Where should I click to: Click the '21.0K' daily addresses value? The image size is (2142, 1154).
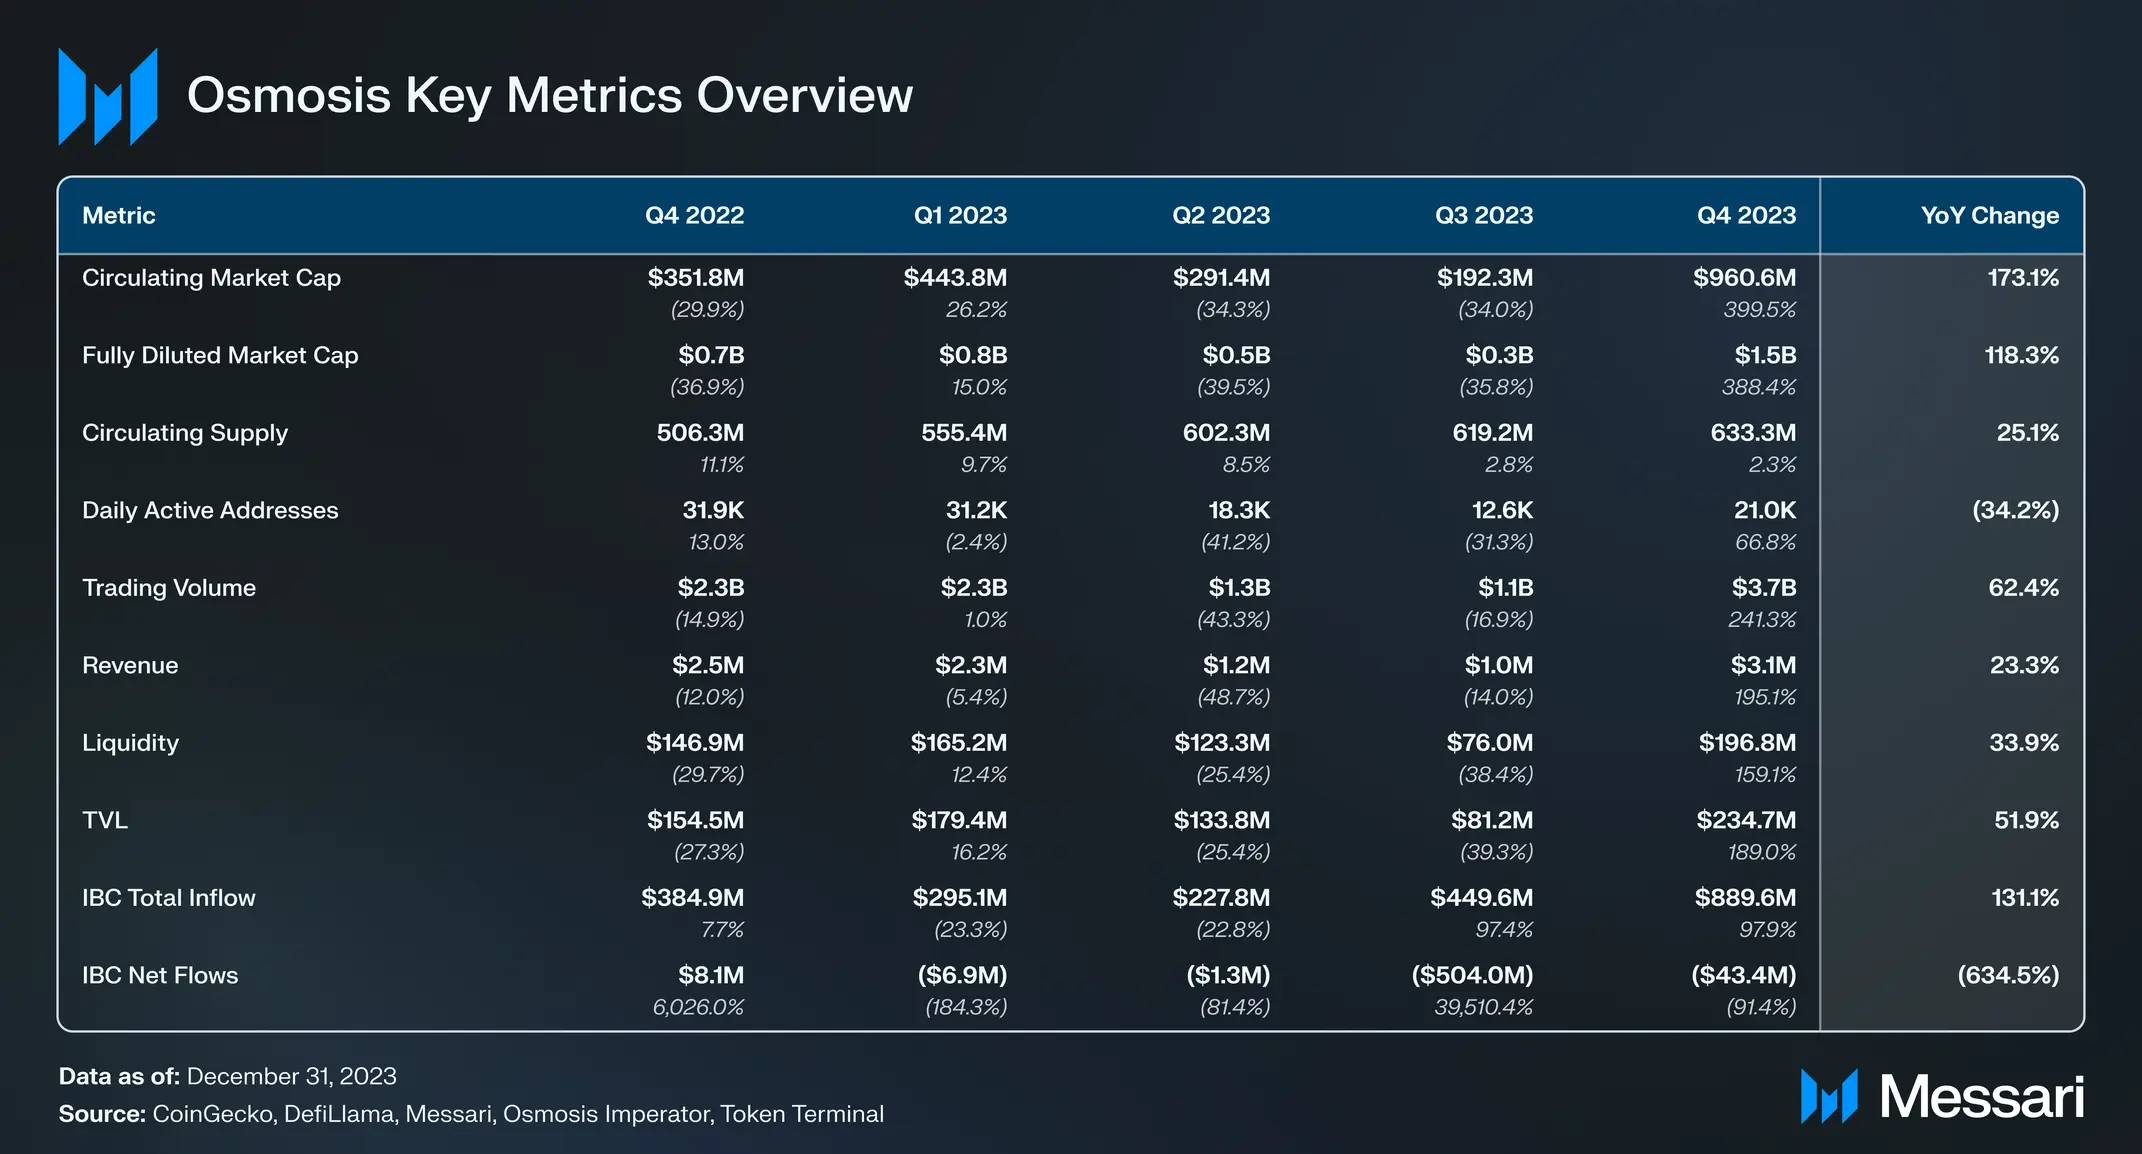pyautogui.click(x=1765, y=510)
